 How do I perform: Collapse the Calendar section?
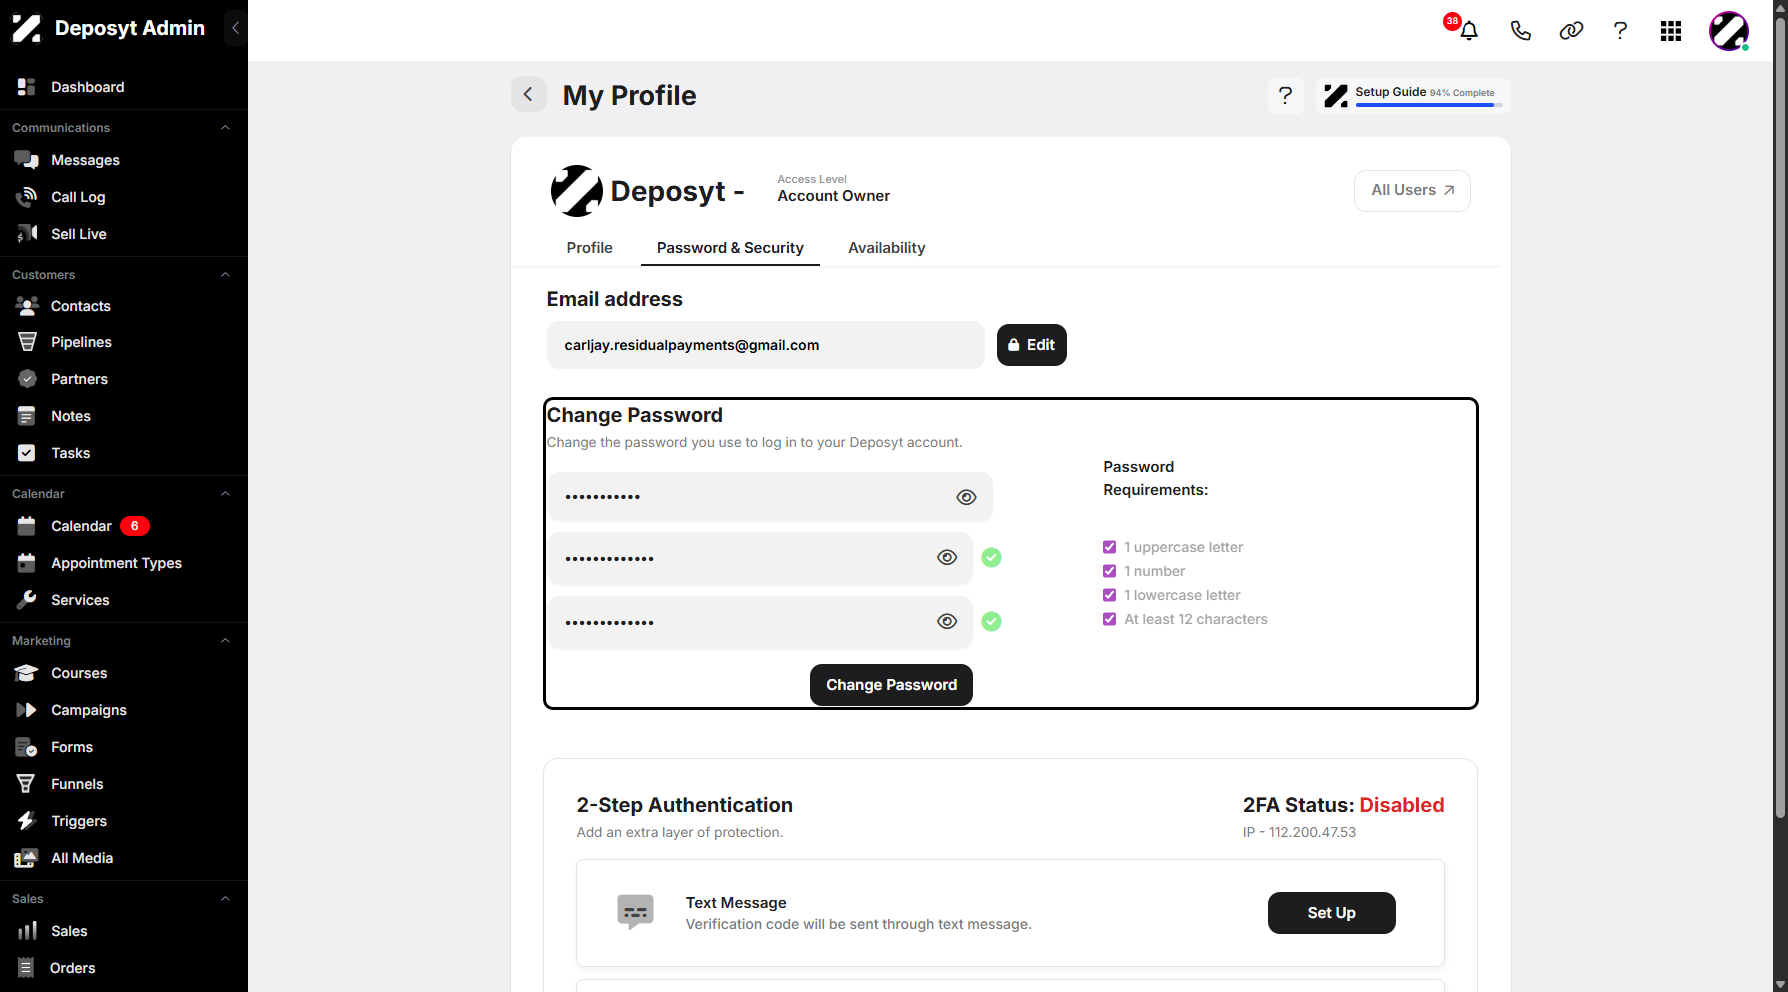(225, 494)
